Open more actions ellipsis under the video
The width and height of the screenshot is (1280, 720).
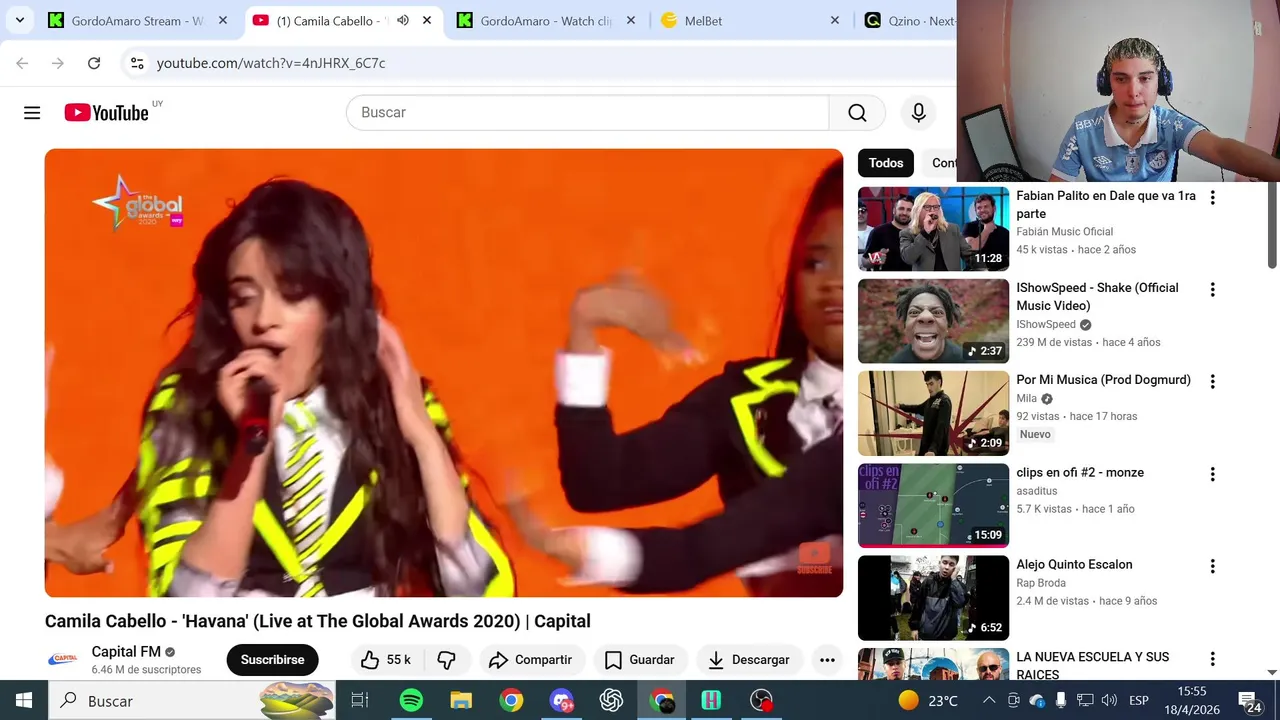[827, 660]
